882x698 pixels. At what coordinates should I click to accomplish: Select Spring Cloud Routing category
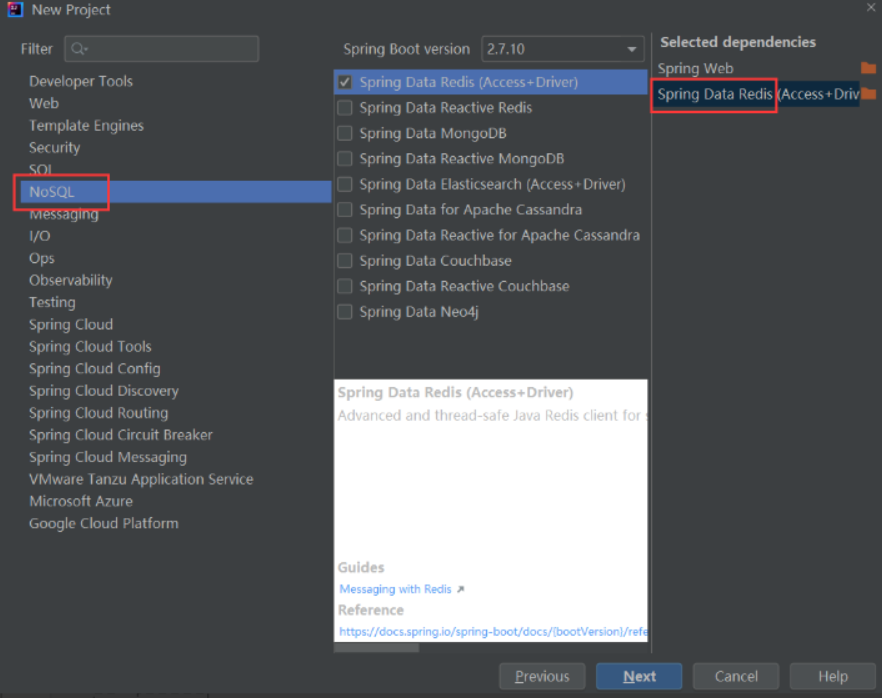click(98, 413)
